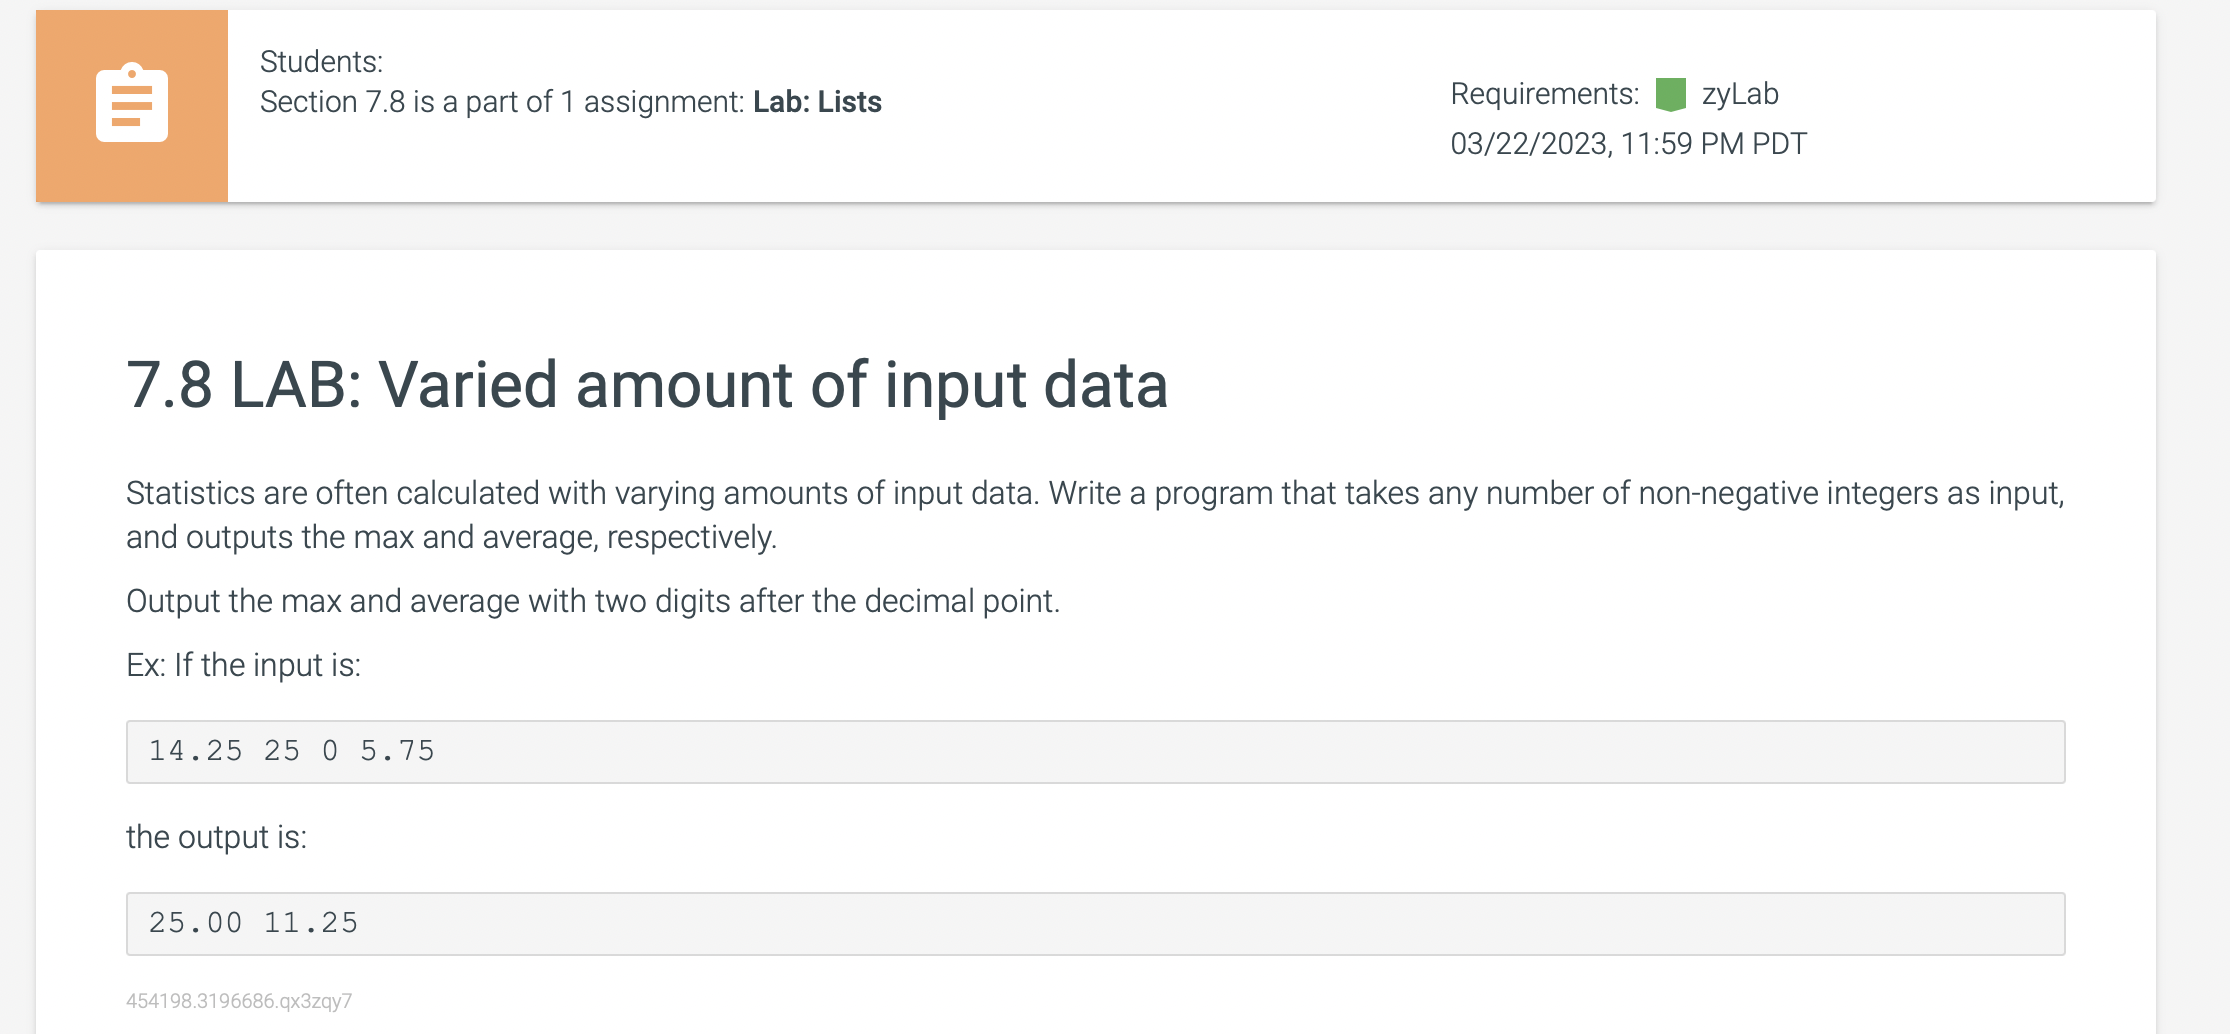Image resolution: width=2230 pixels, height=1034 pixels.
Task: Click the sentence about two digits after decimal
Action: [x=593, y=601]
